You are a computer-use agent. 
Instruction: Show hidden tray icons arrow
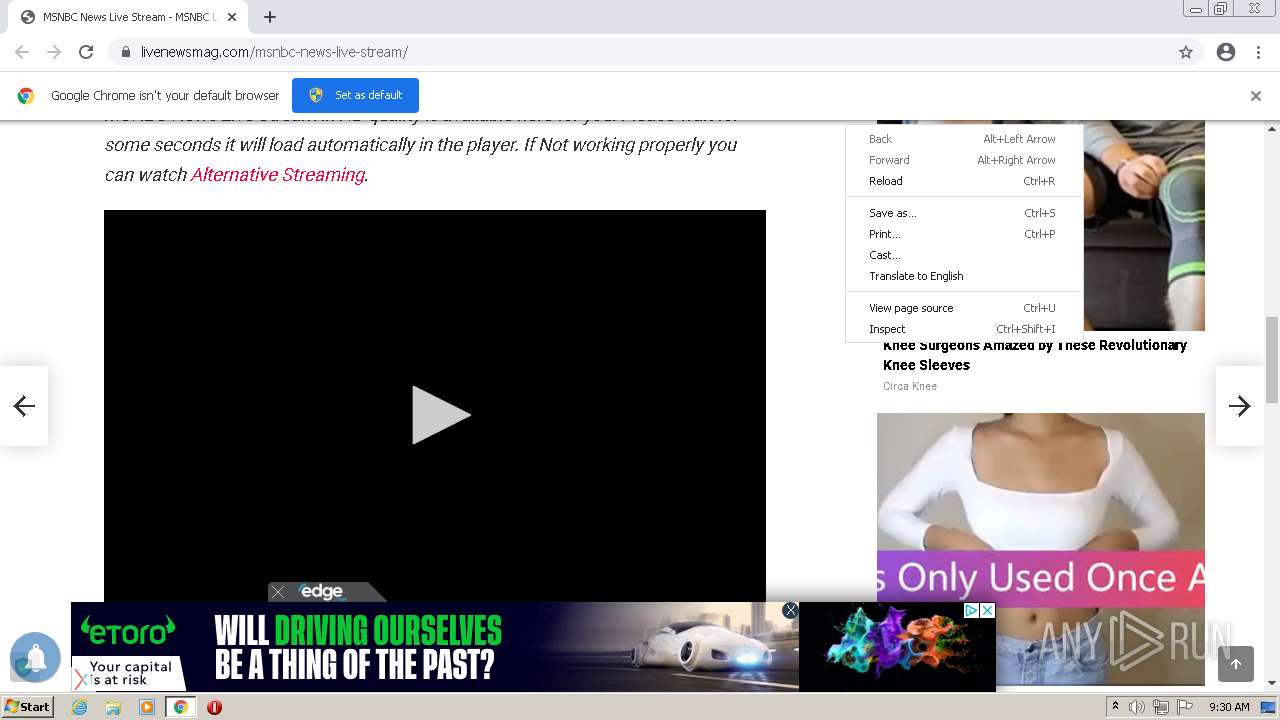(x=1115, y=707)
